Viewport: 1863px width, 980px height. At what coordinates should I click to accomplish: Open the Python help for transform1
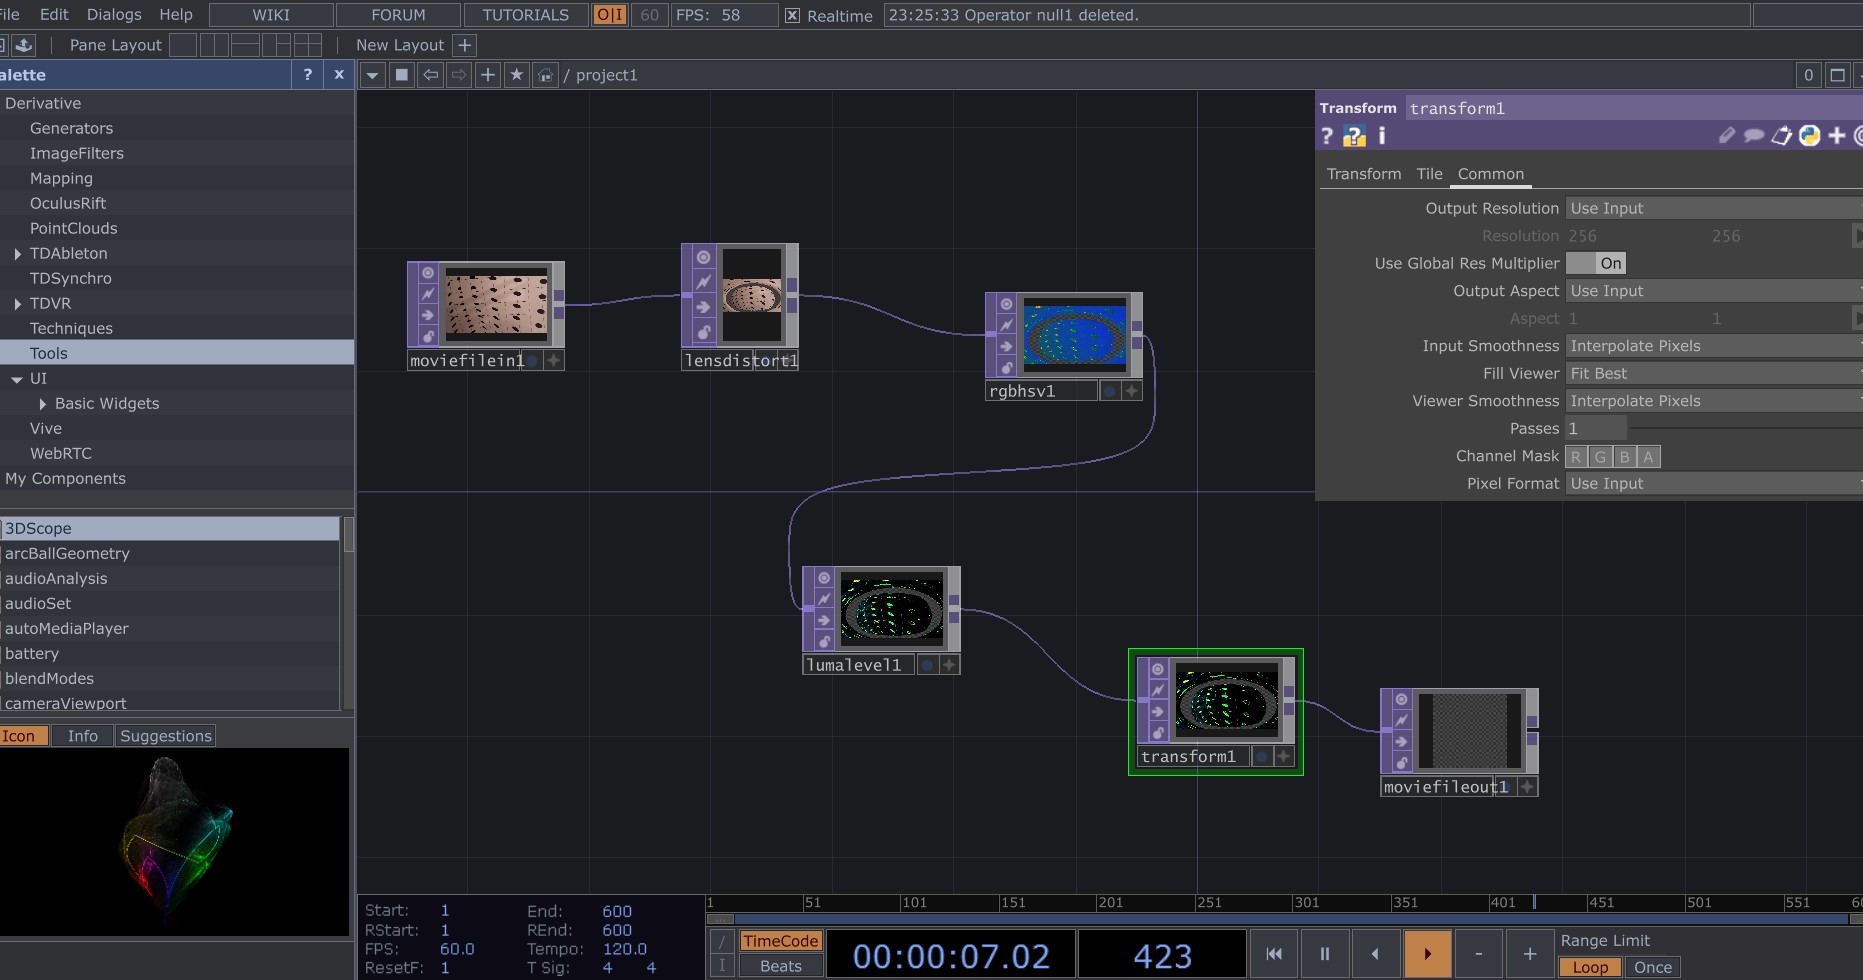[1353, 137]
